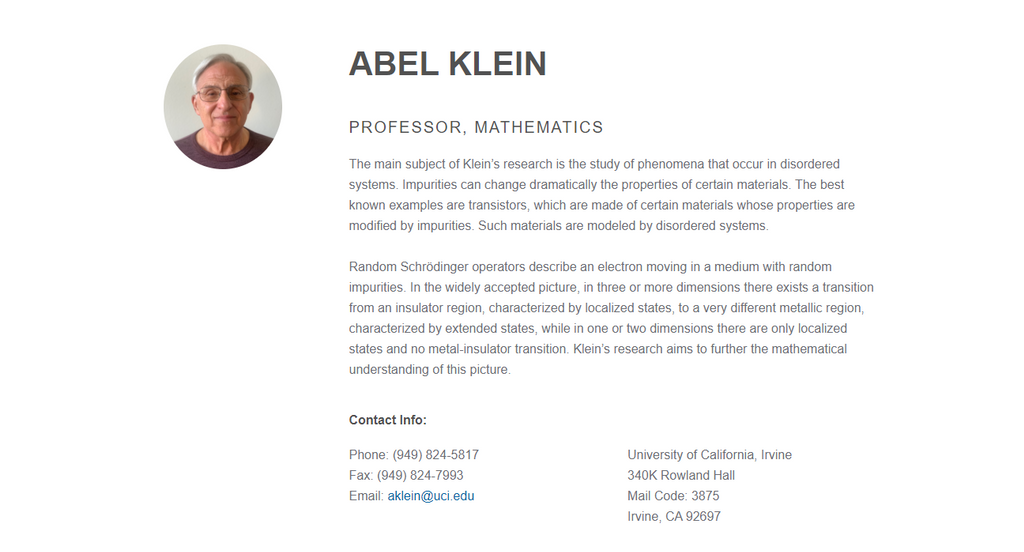Click the fax number (949) 824-7993

click(420, 475)
